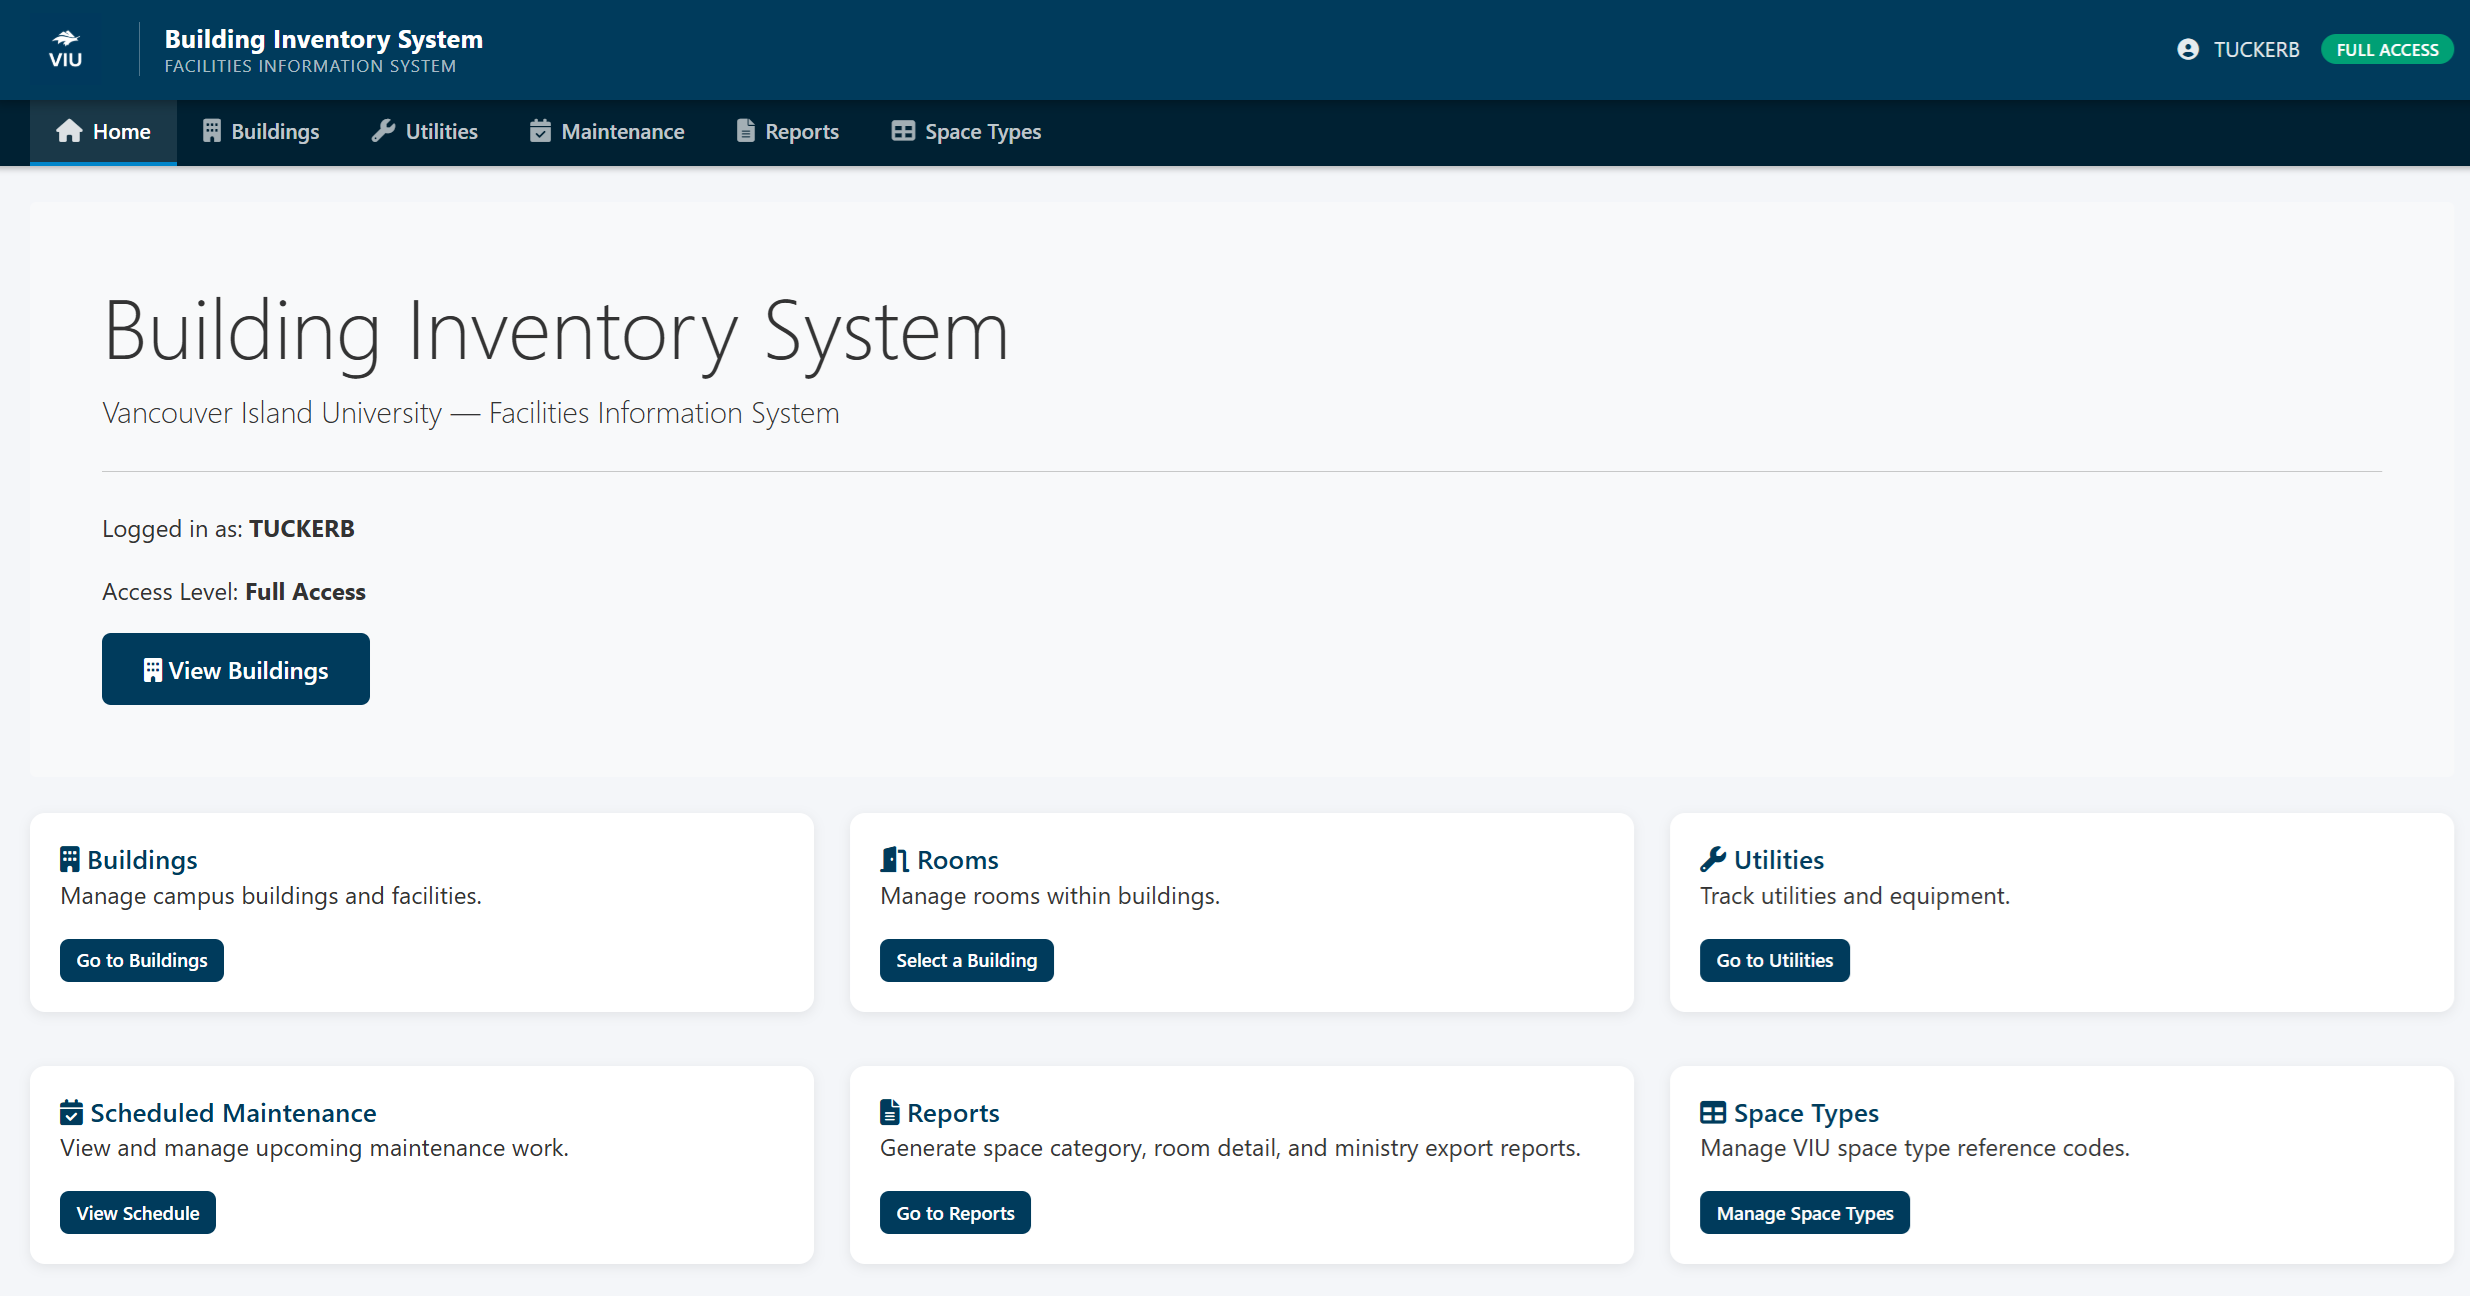
Task: Click the FULL ACCESS badge in the header
Action: point(2387,49)
